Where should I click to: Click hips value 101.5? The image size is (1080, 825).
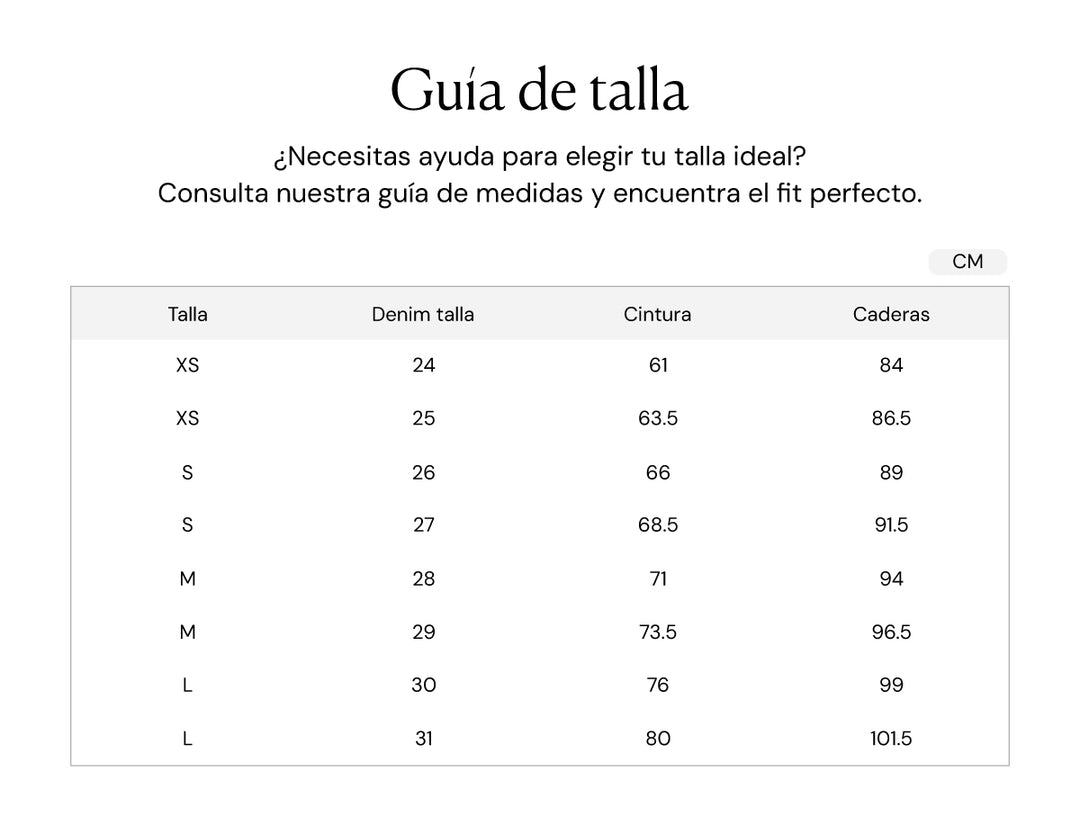coord(891,738)
